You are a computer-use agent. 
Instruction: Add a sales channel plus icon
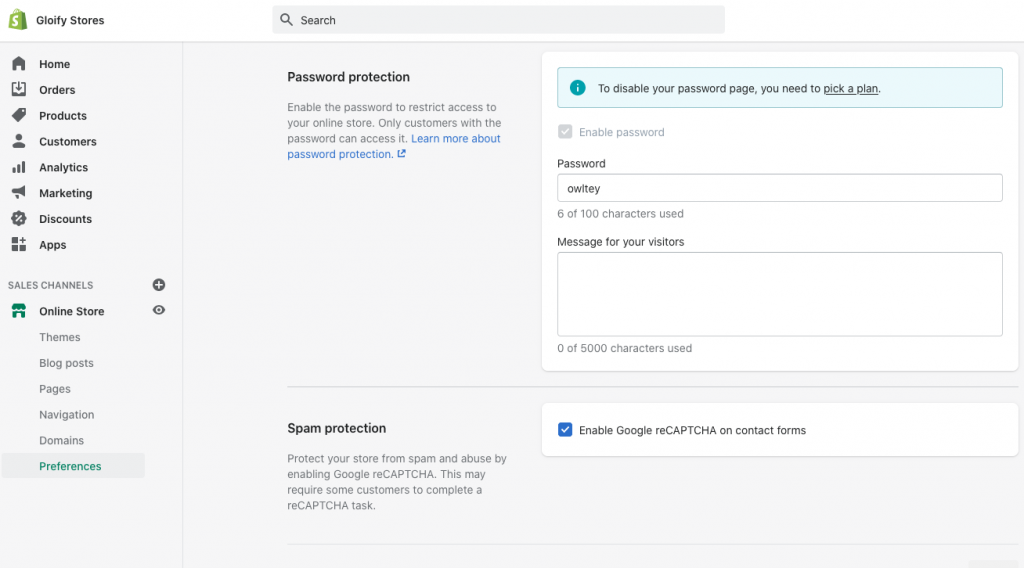point(159,285)
